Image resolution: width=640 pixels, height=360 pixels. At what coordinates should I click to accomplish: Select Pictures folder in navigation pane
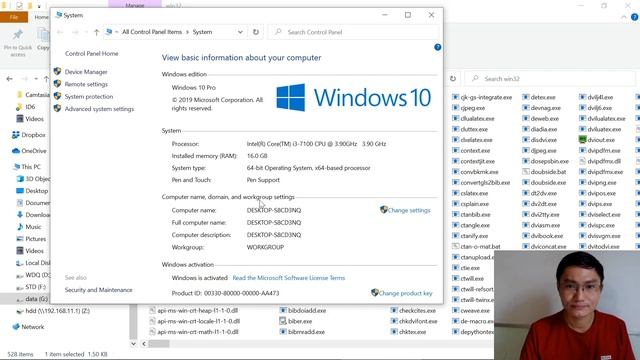(x=31, y=239)
